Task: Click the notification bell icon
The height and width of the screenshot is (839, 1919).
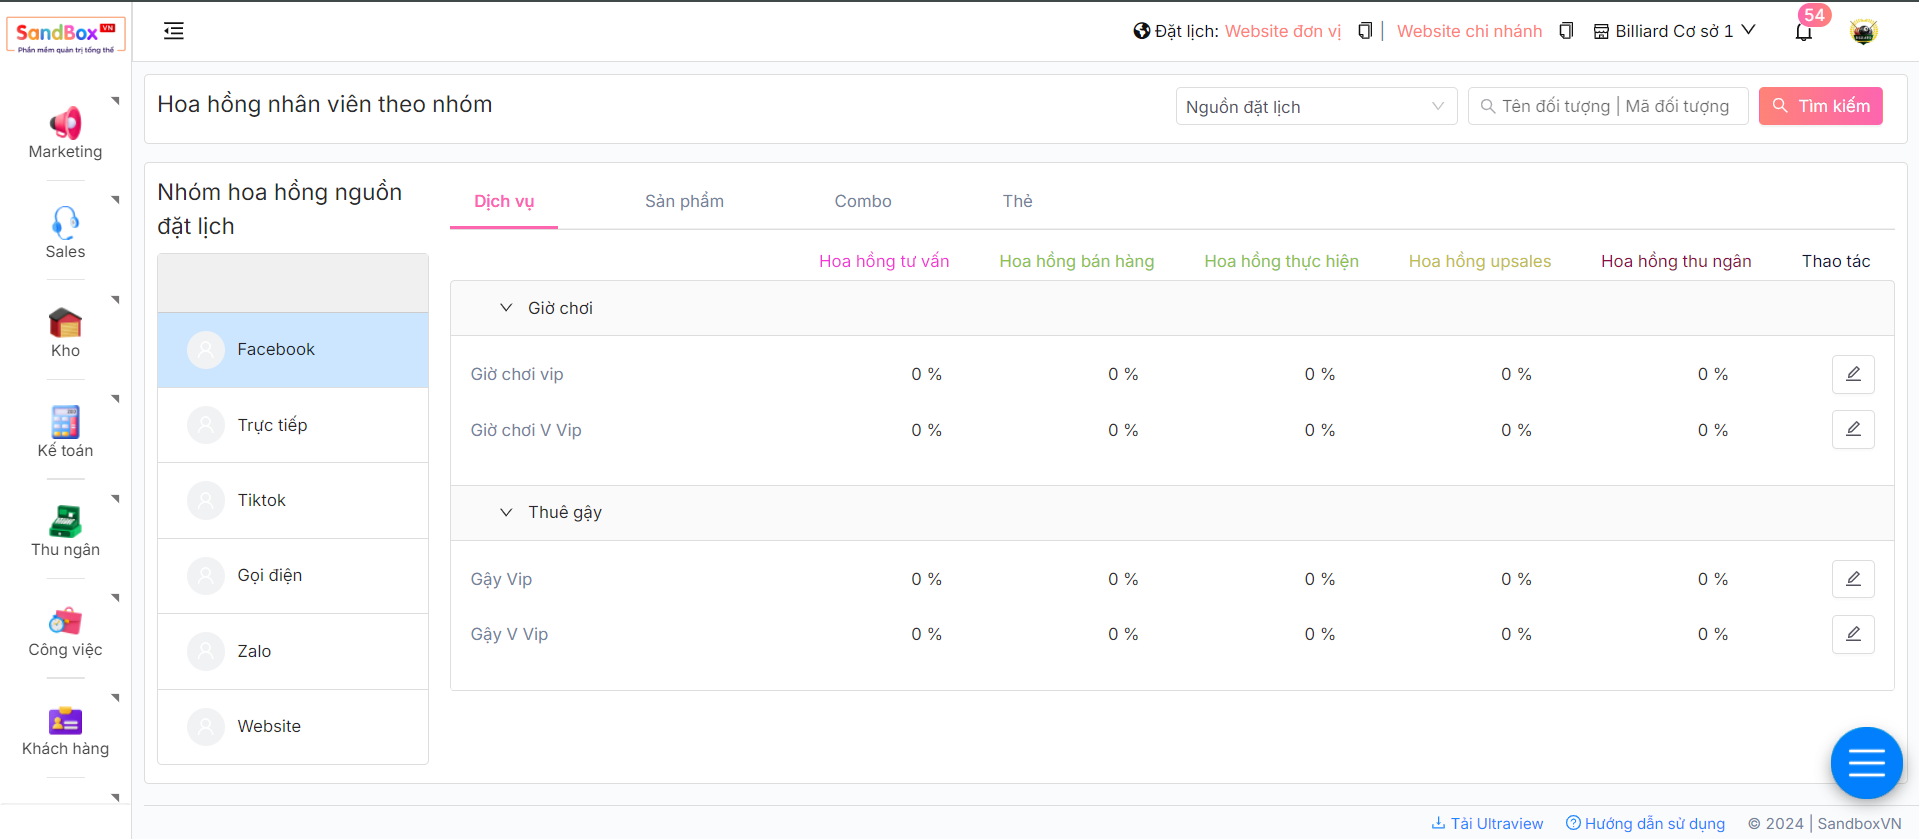Action: [1803, 32]
